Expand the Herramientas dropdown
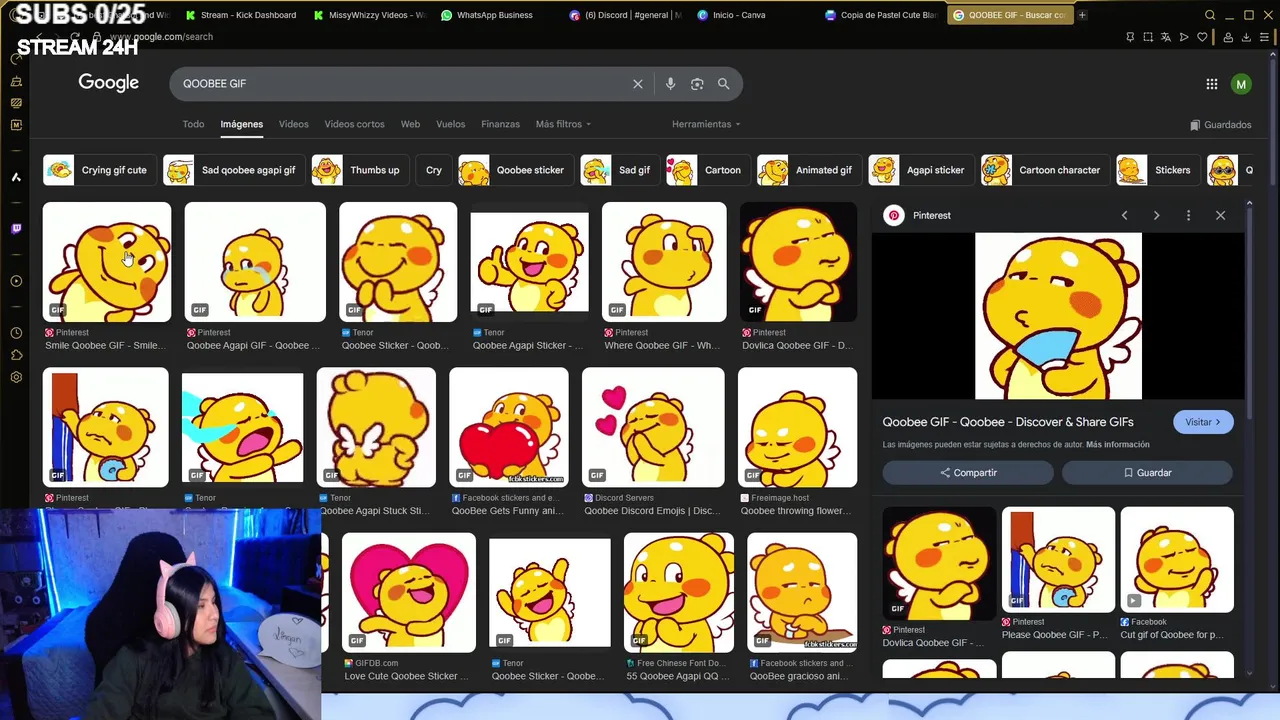This screenshot has width=1280, height=720. click(x=706, y=124)
